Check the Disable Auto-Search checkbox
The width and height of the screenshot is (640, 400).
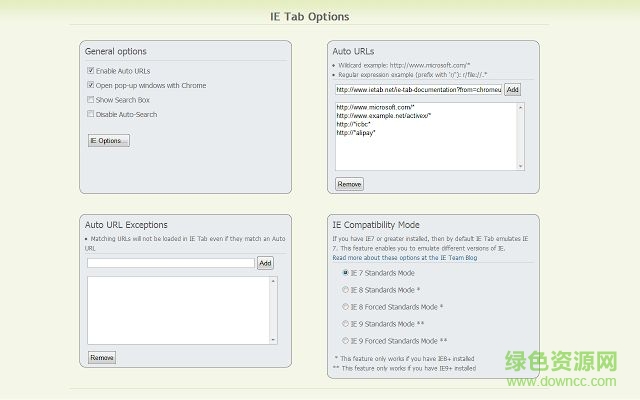(91, 114)
